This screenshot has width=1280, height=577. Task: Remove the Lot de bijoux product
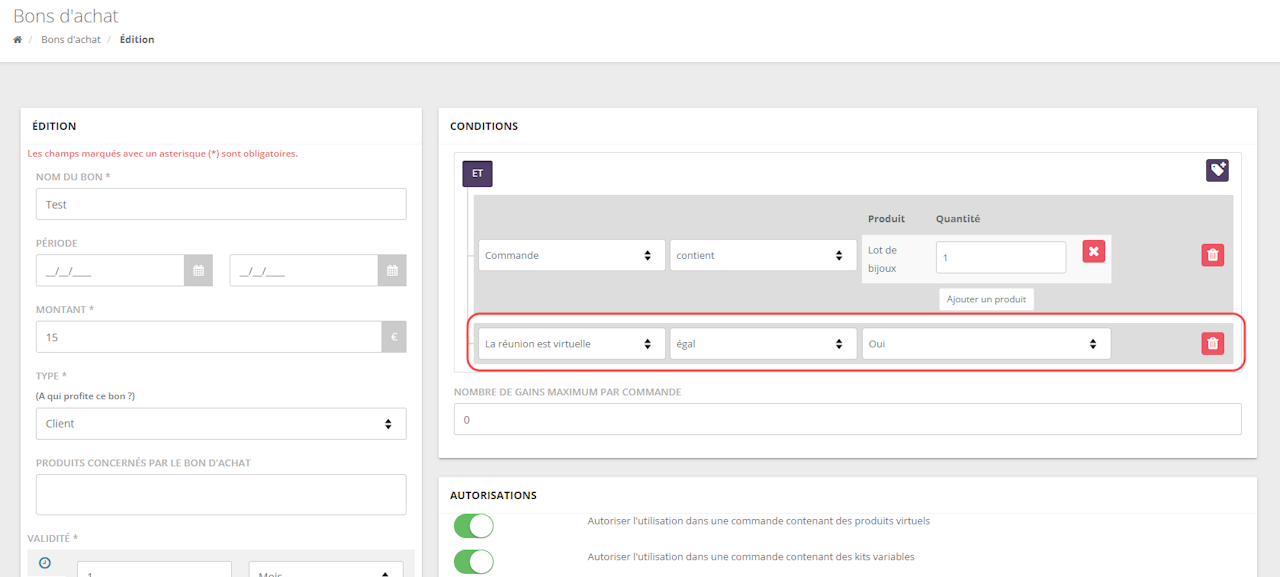1093,251
